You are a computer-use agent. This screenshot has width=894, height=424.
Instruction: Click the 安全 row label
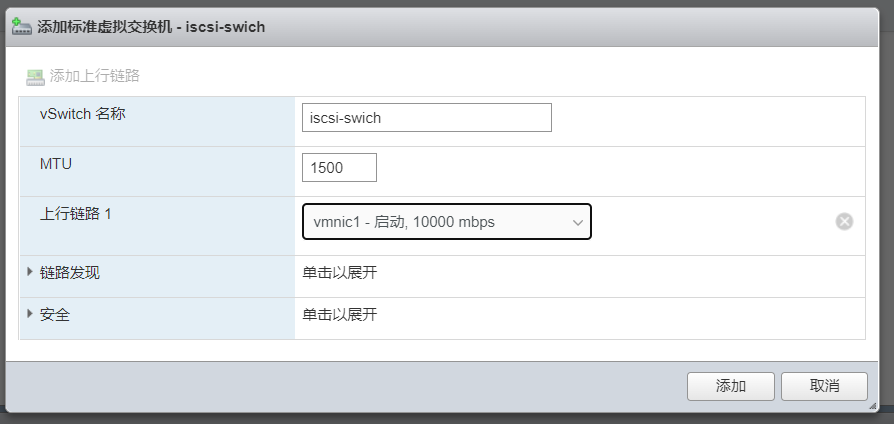point(55,315)
